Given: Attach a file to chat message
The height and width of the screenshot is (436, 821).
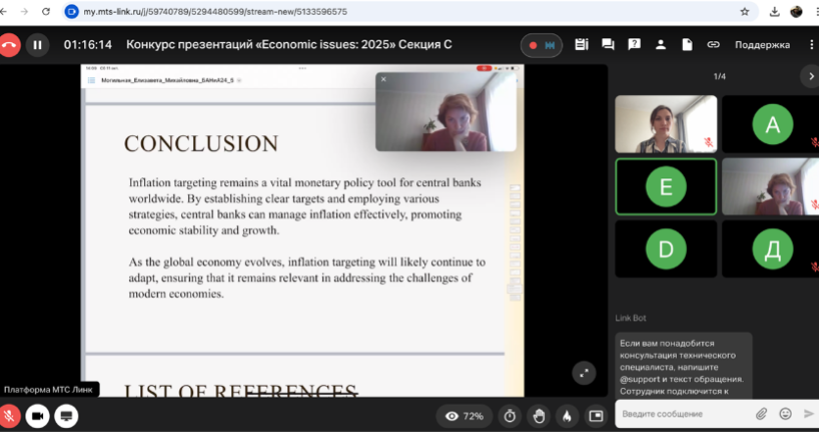Looking at the screenshot, I should [761, 414].
